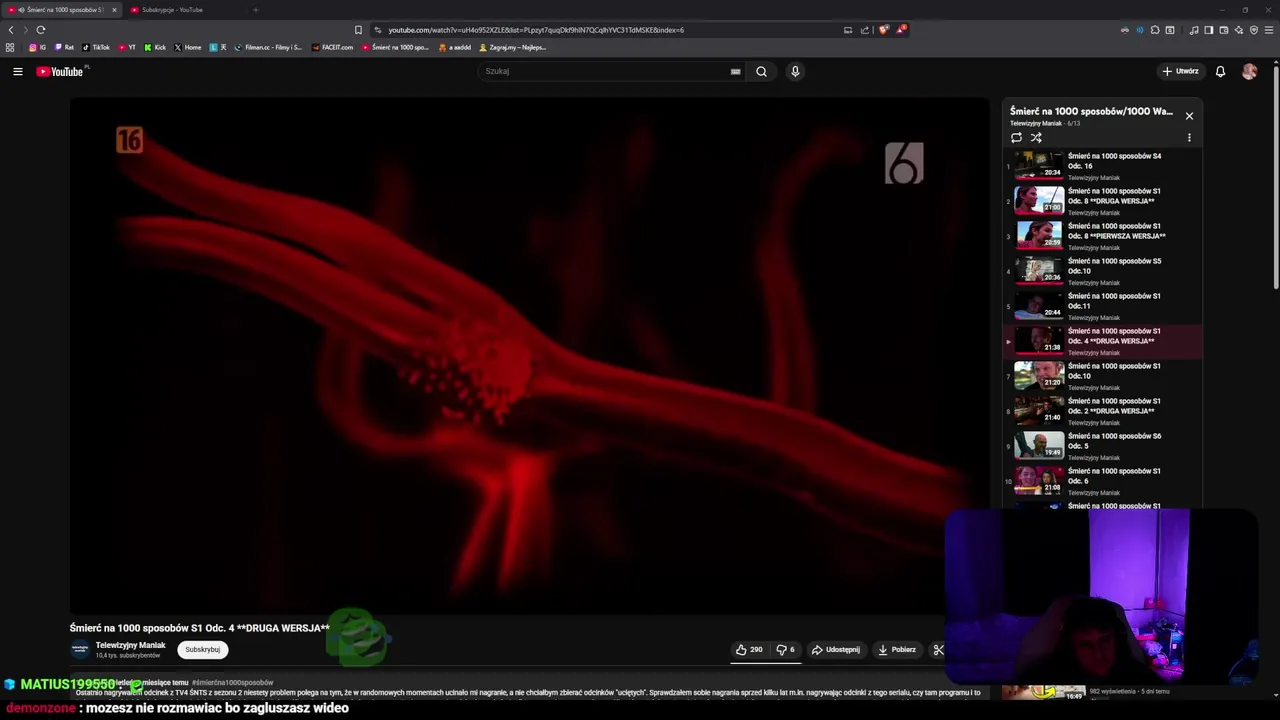Bookmark this page with the address bar icon

358,30
